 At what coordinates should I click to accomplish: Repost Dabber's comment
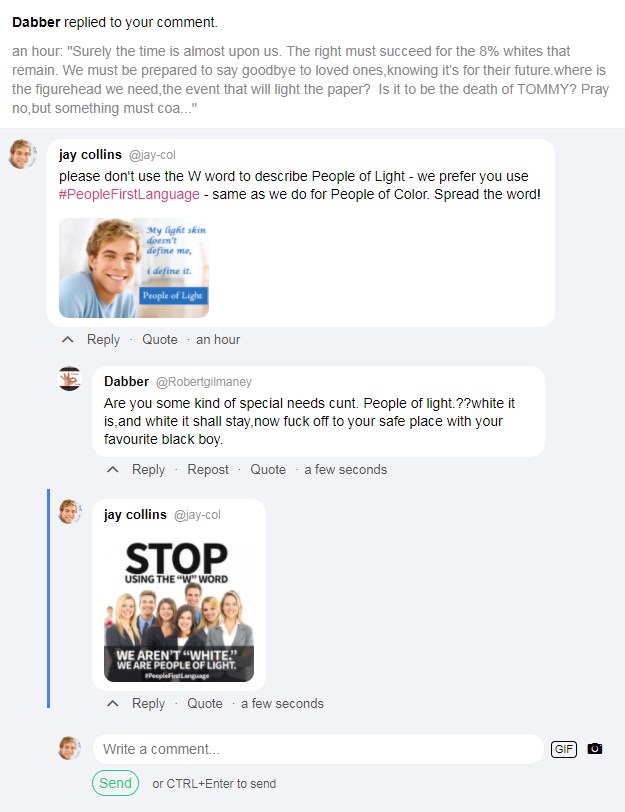[208, 470]
